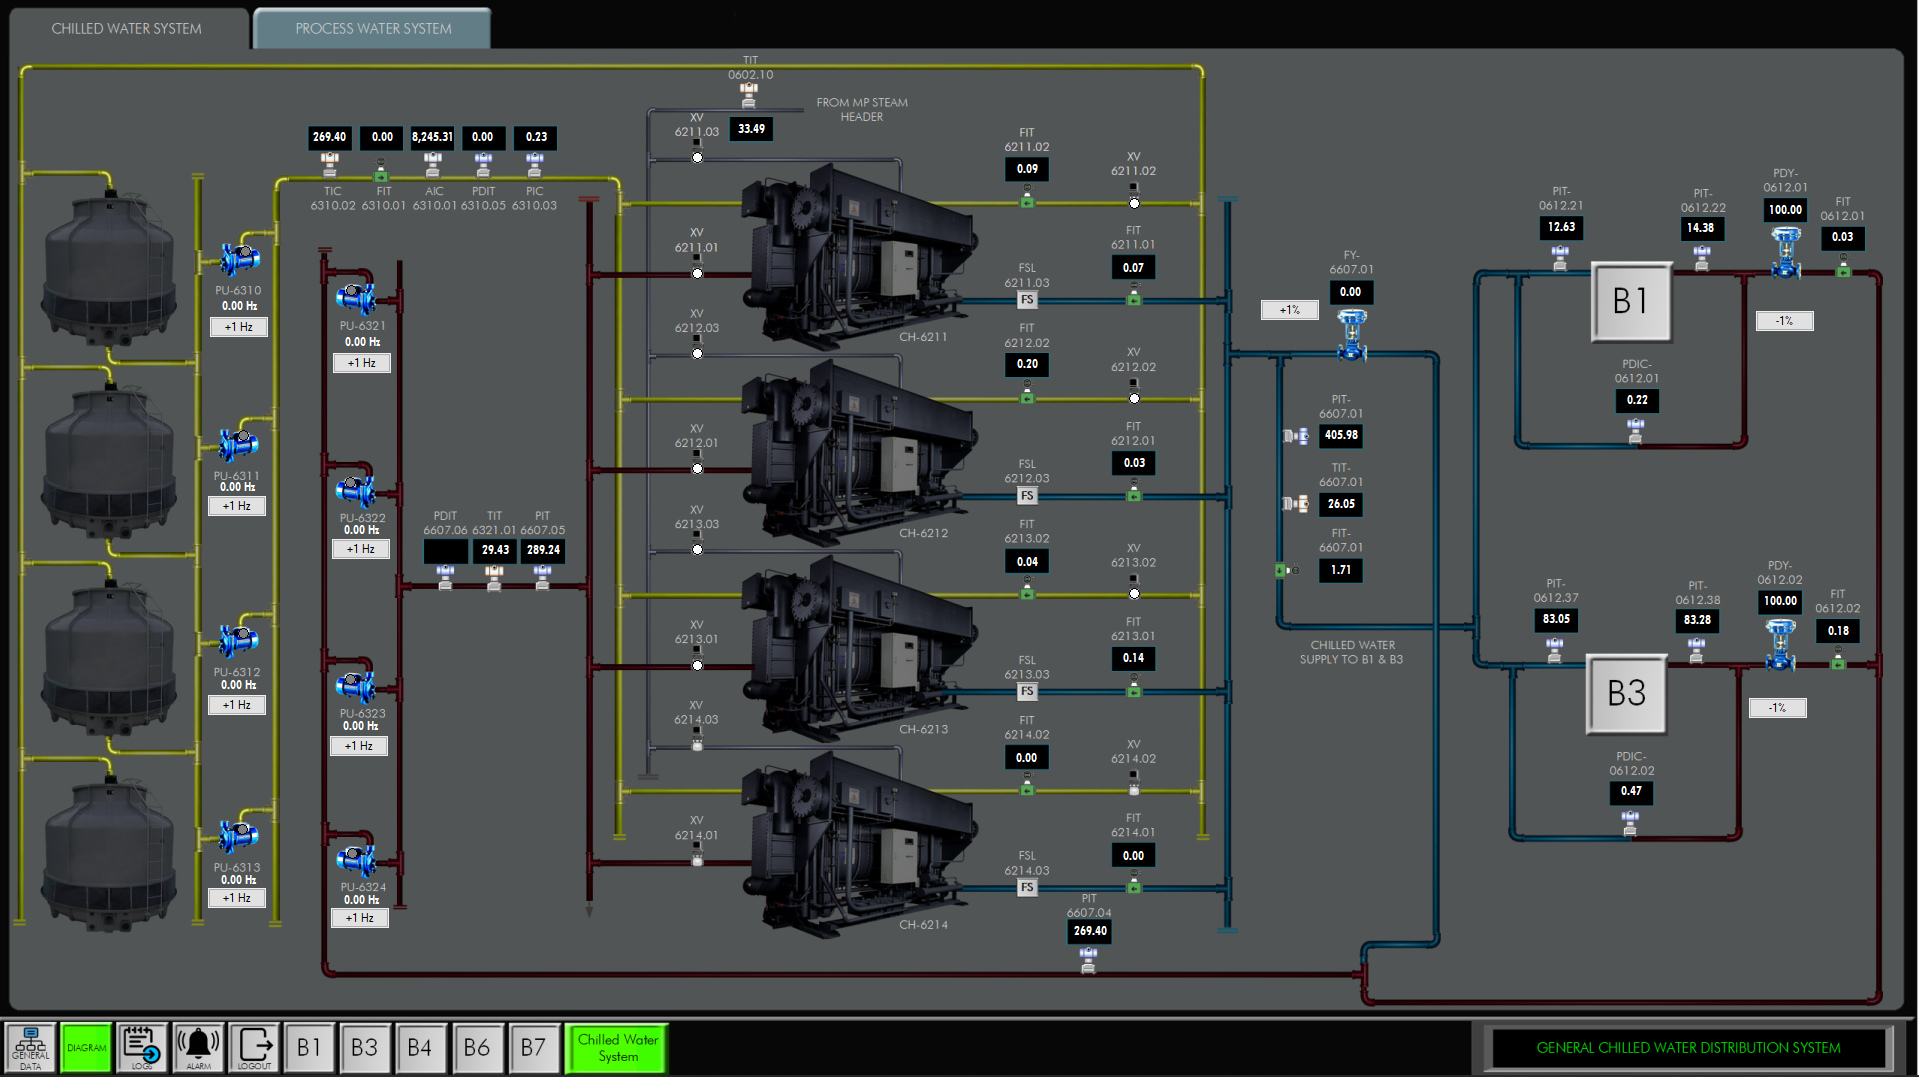Increment PU-6310 speed with +1 Hz
The width and height of the screenshot is (1919, 1077).
click(238, 326)
